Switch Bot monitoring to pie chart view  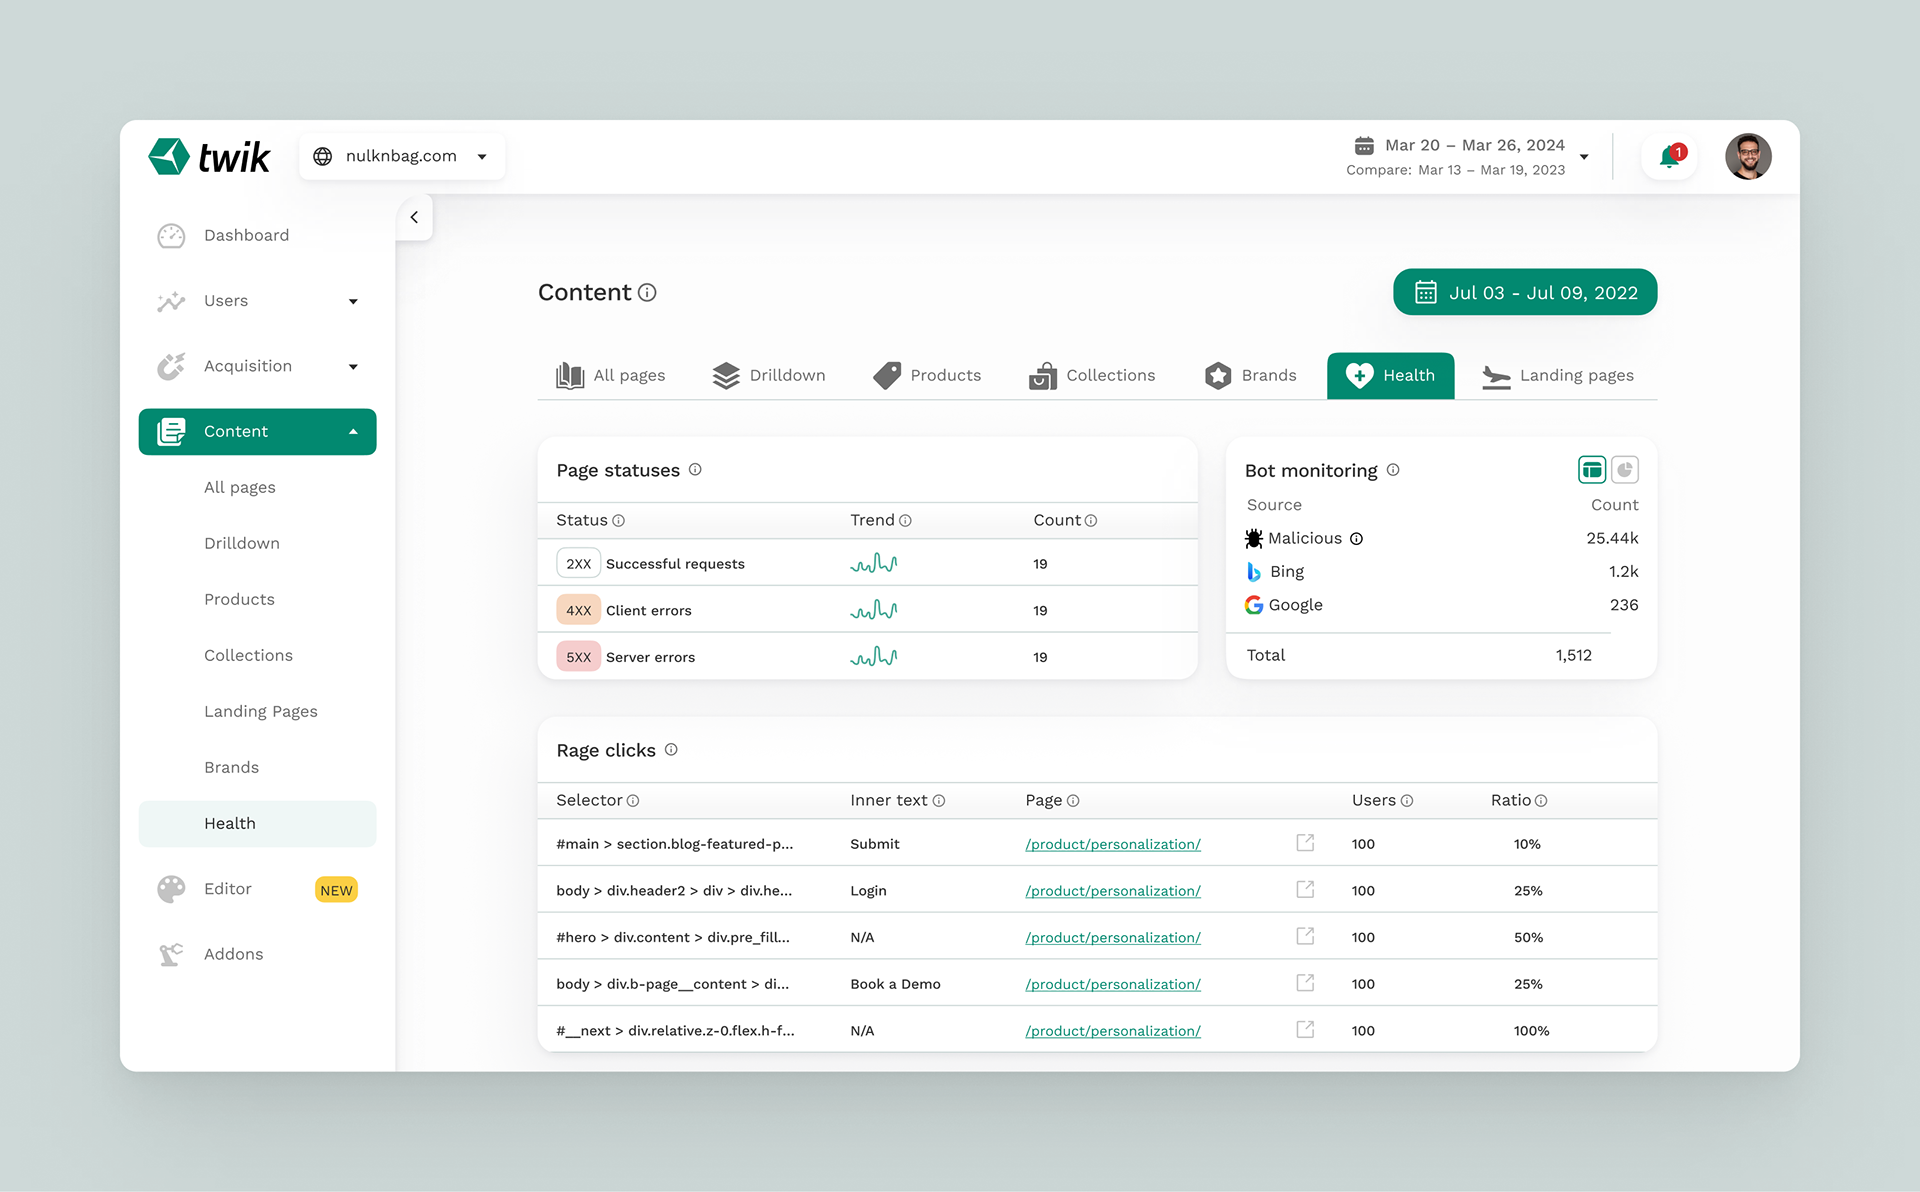[1625, 469]
